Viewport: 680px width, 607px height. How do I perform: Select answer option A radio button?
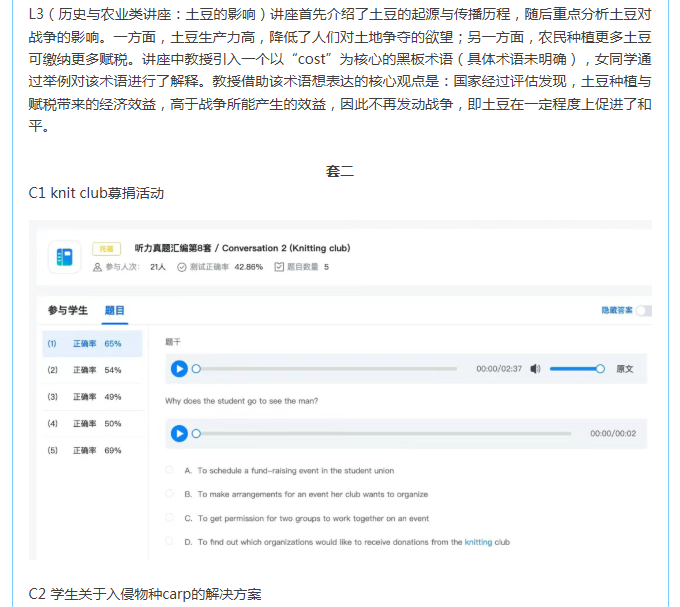click(169, 470)
